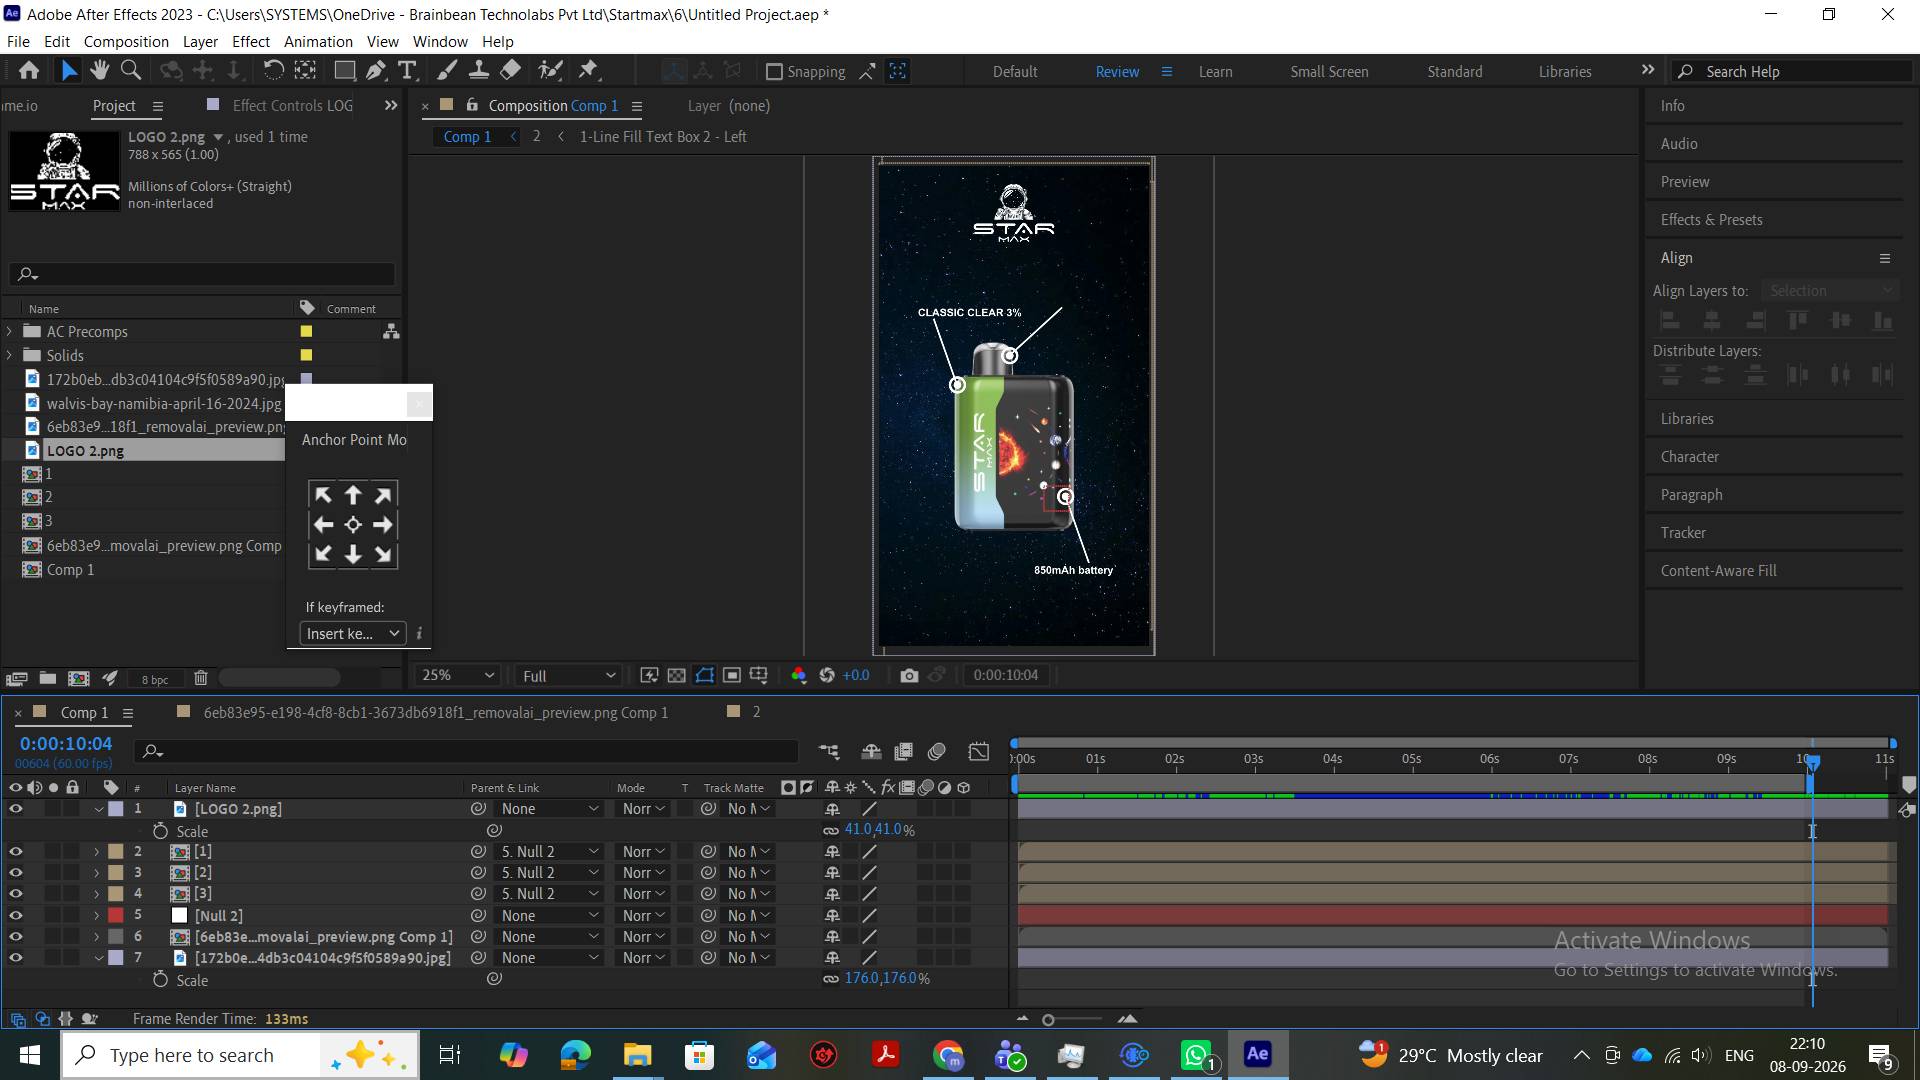Take a snapshot with camera icon
1920x1080 pixels.
click(x=909, y=675)
